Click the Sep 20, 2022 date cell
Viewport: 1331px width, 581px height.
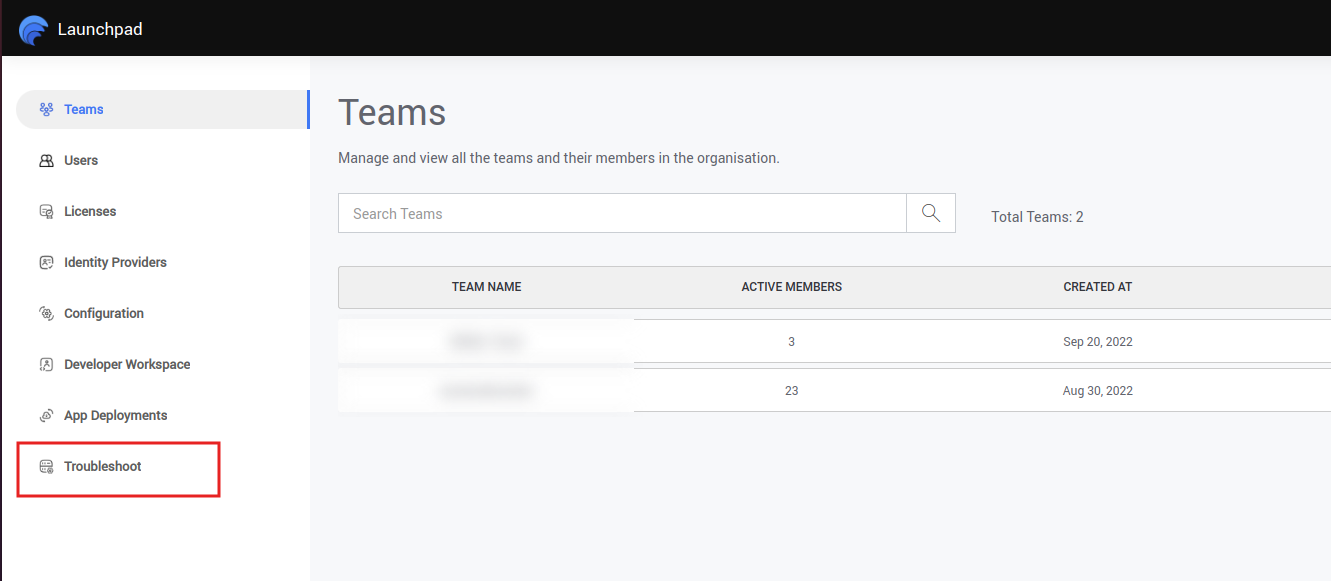(1097, 342)
